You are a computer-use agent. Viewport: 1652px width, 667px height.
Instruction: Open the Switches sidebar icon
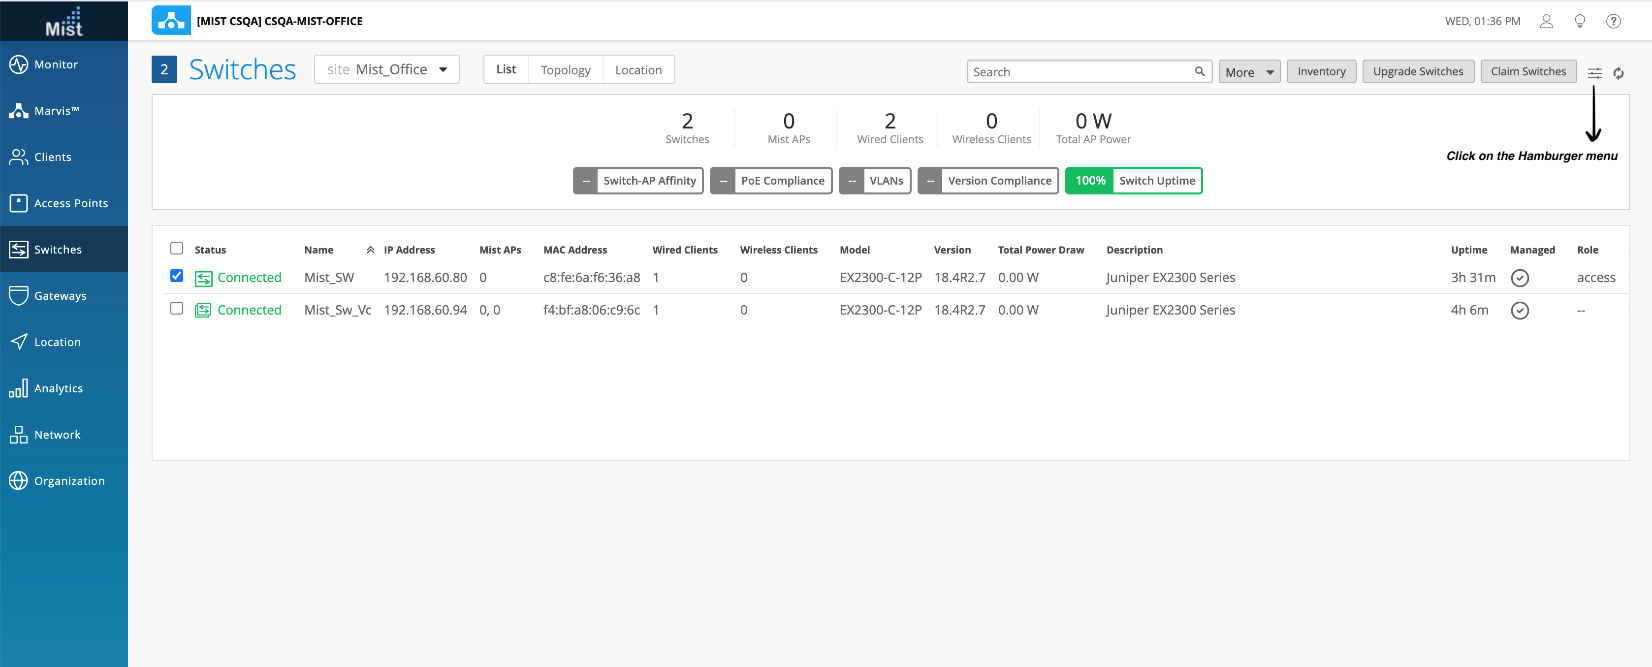18,250
